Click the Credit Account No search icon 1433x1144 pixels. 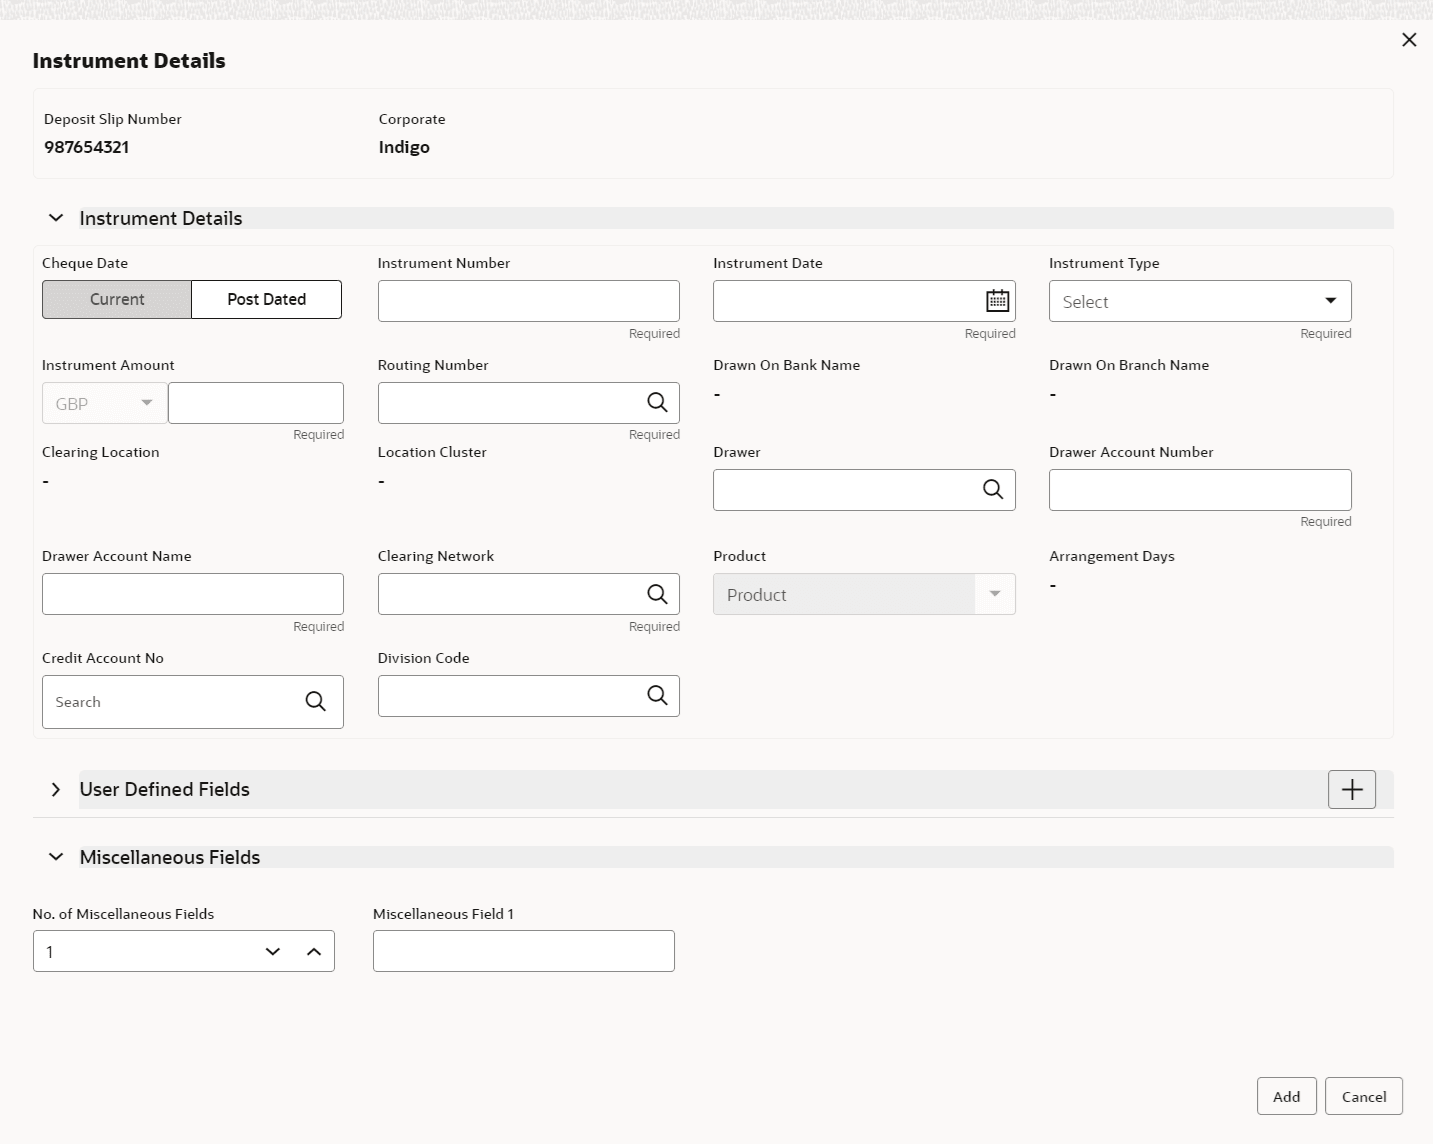(316, 701)
